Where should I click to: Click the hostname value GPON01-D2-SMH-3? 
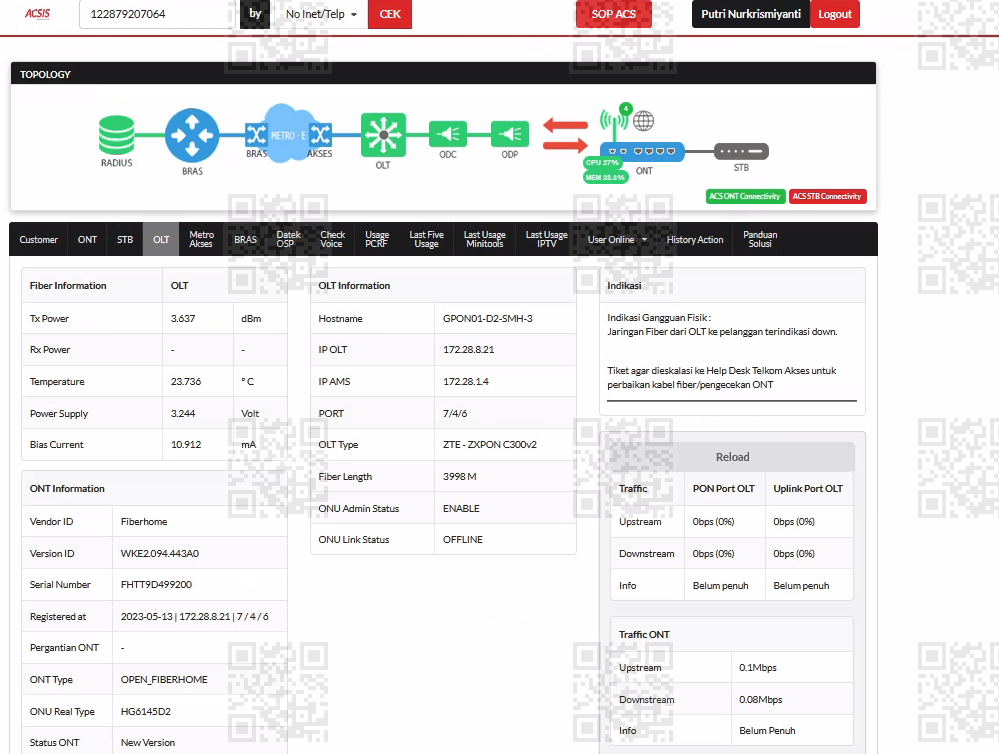tap(487, 319)
